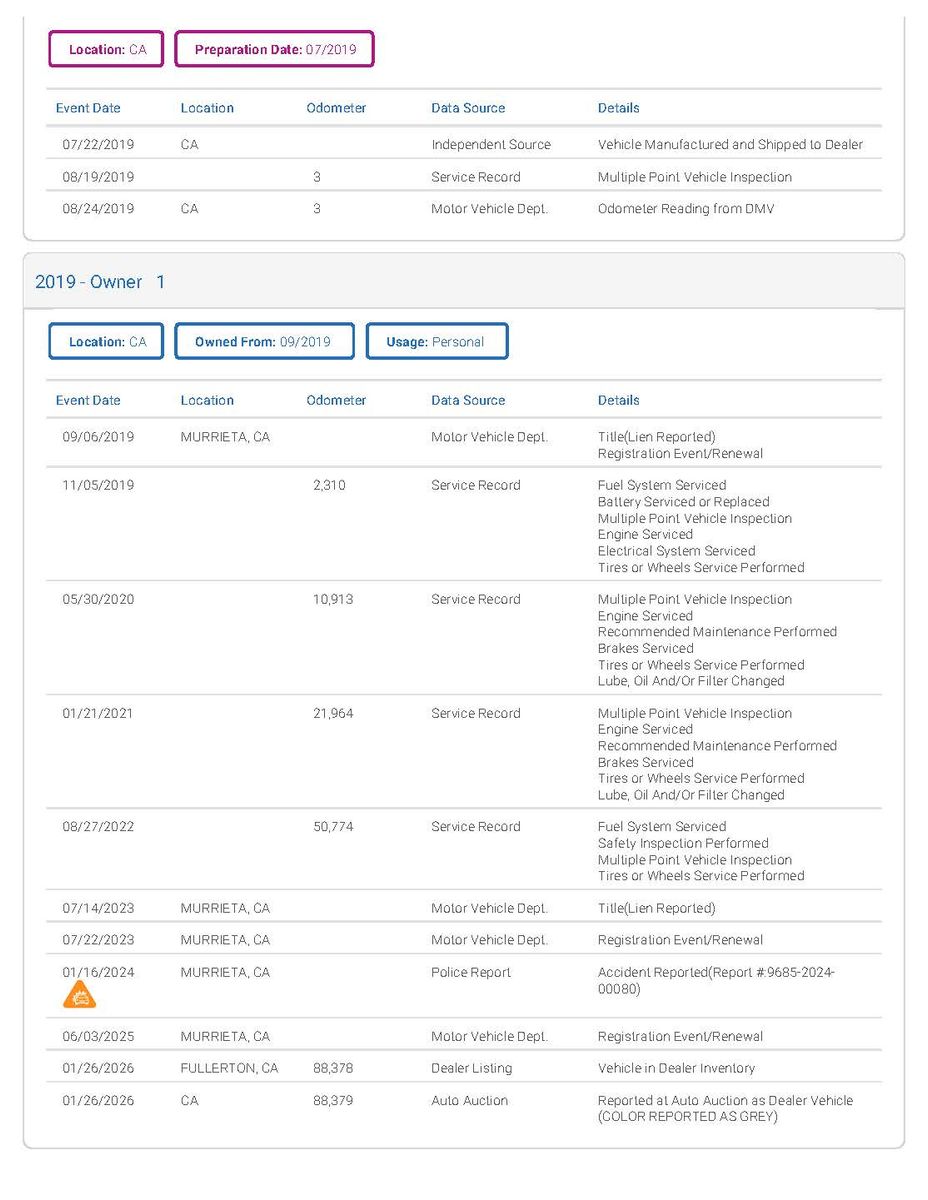Click the FULLERTON, CA location cell
The width and height of the screenshot is (928, 1200).
coord(229,1068)
